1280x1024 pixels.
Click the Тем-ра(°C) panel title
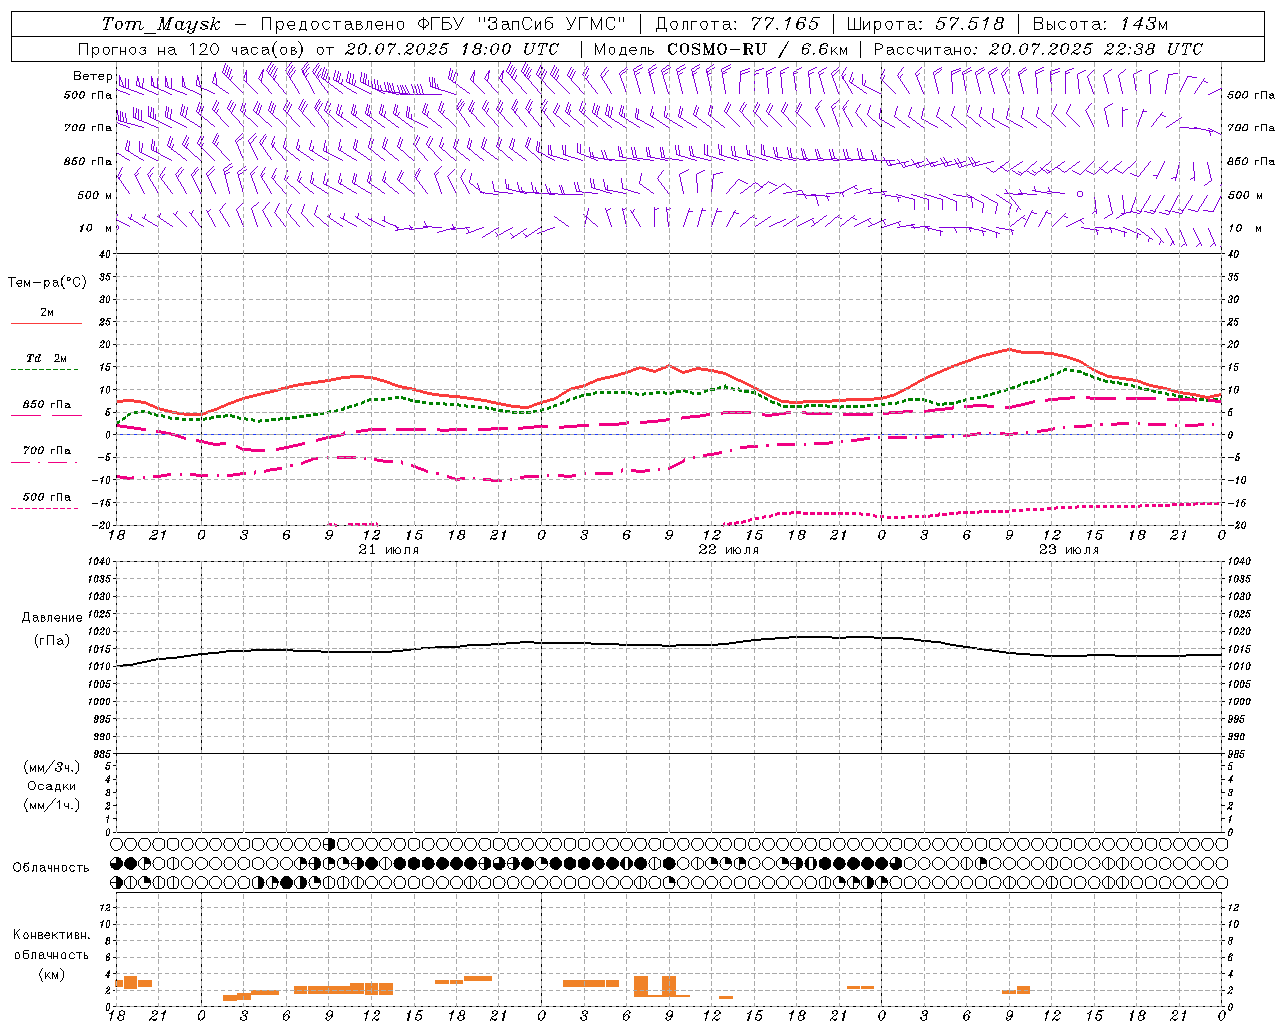tap(47, 283)
